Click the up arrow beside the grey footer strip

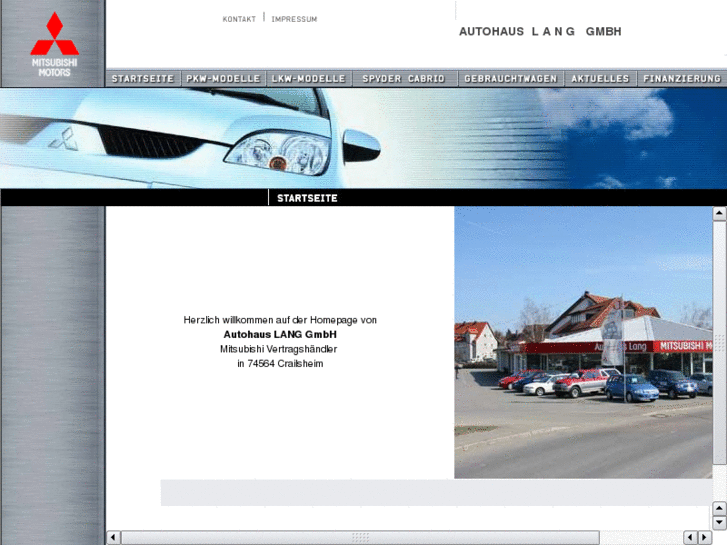tap(719, 508)
